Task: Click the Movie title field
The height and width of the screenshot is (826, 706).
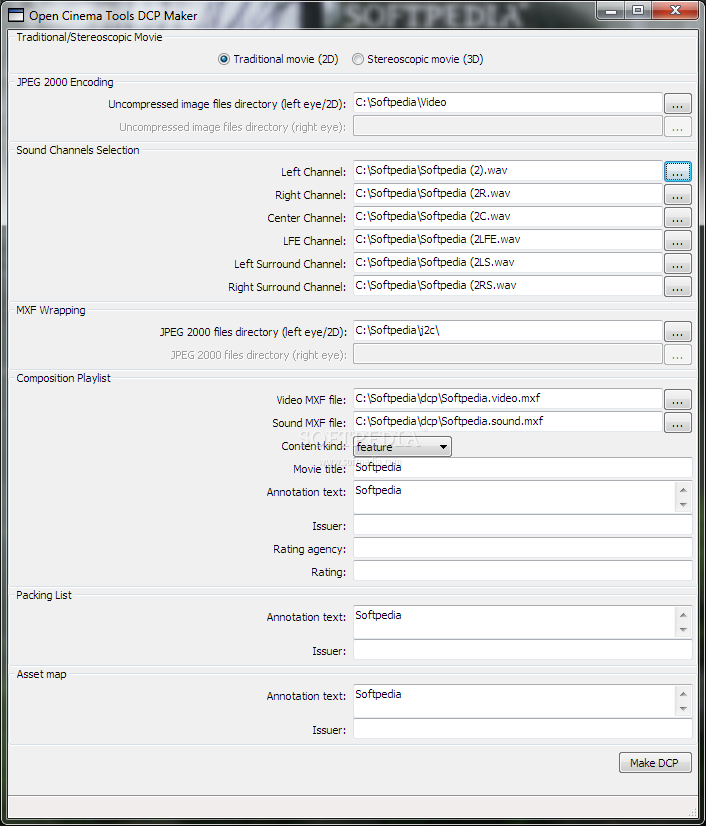Action: 522,468
